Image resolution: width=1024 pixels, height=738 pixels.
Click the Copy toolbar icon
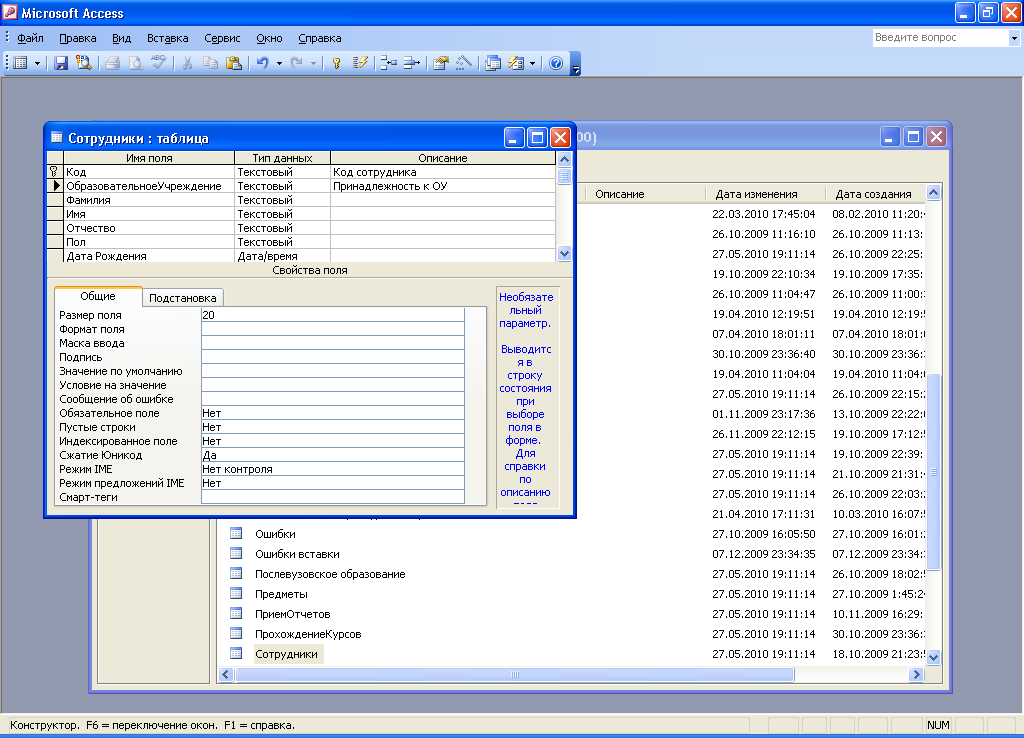click(x=210, y=63)
